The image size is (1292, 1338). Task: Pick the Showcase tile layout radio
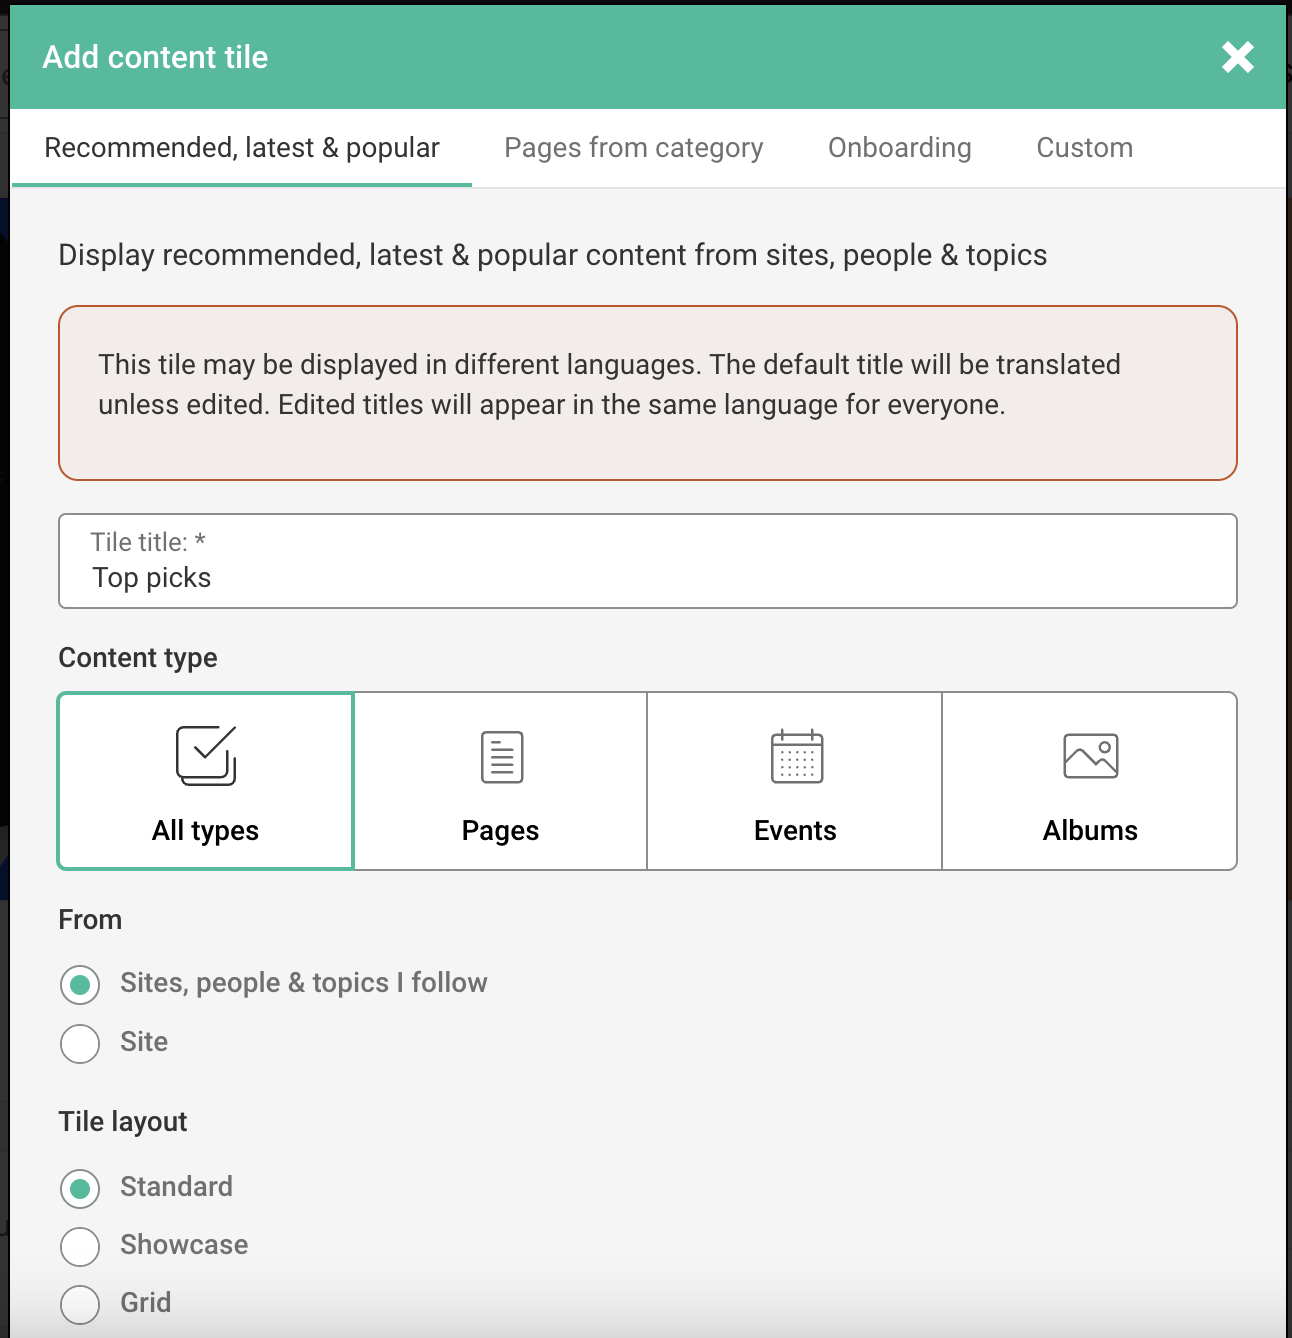coord(80,1246)
